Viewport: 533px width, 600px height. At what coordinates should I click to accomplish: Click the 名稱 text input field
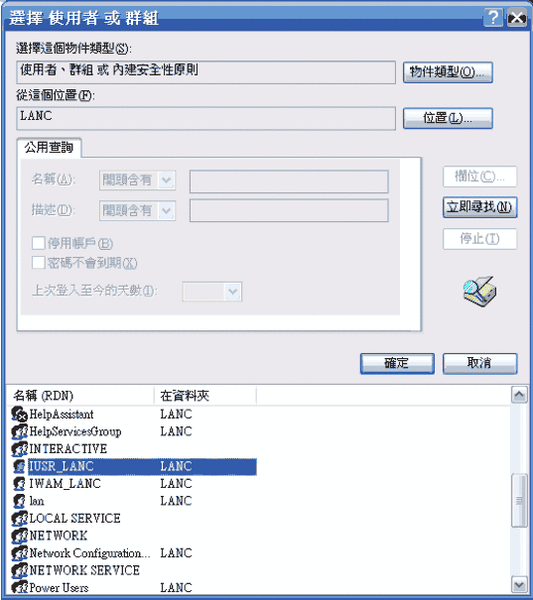[289, 181]
